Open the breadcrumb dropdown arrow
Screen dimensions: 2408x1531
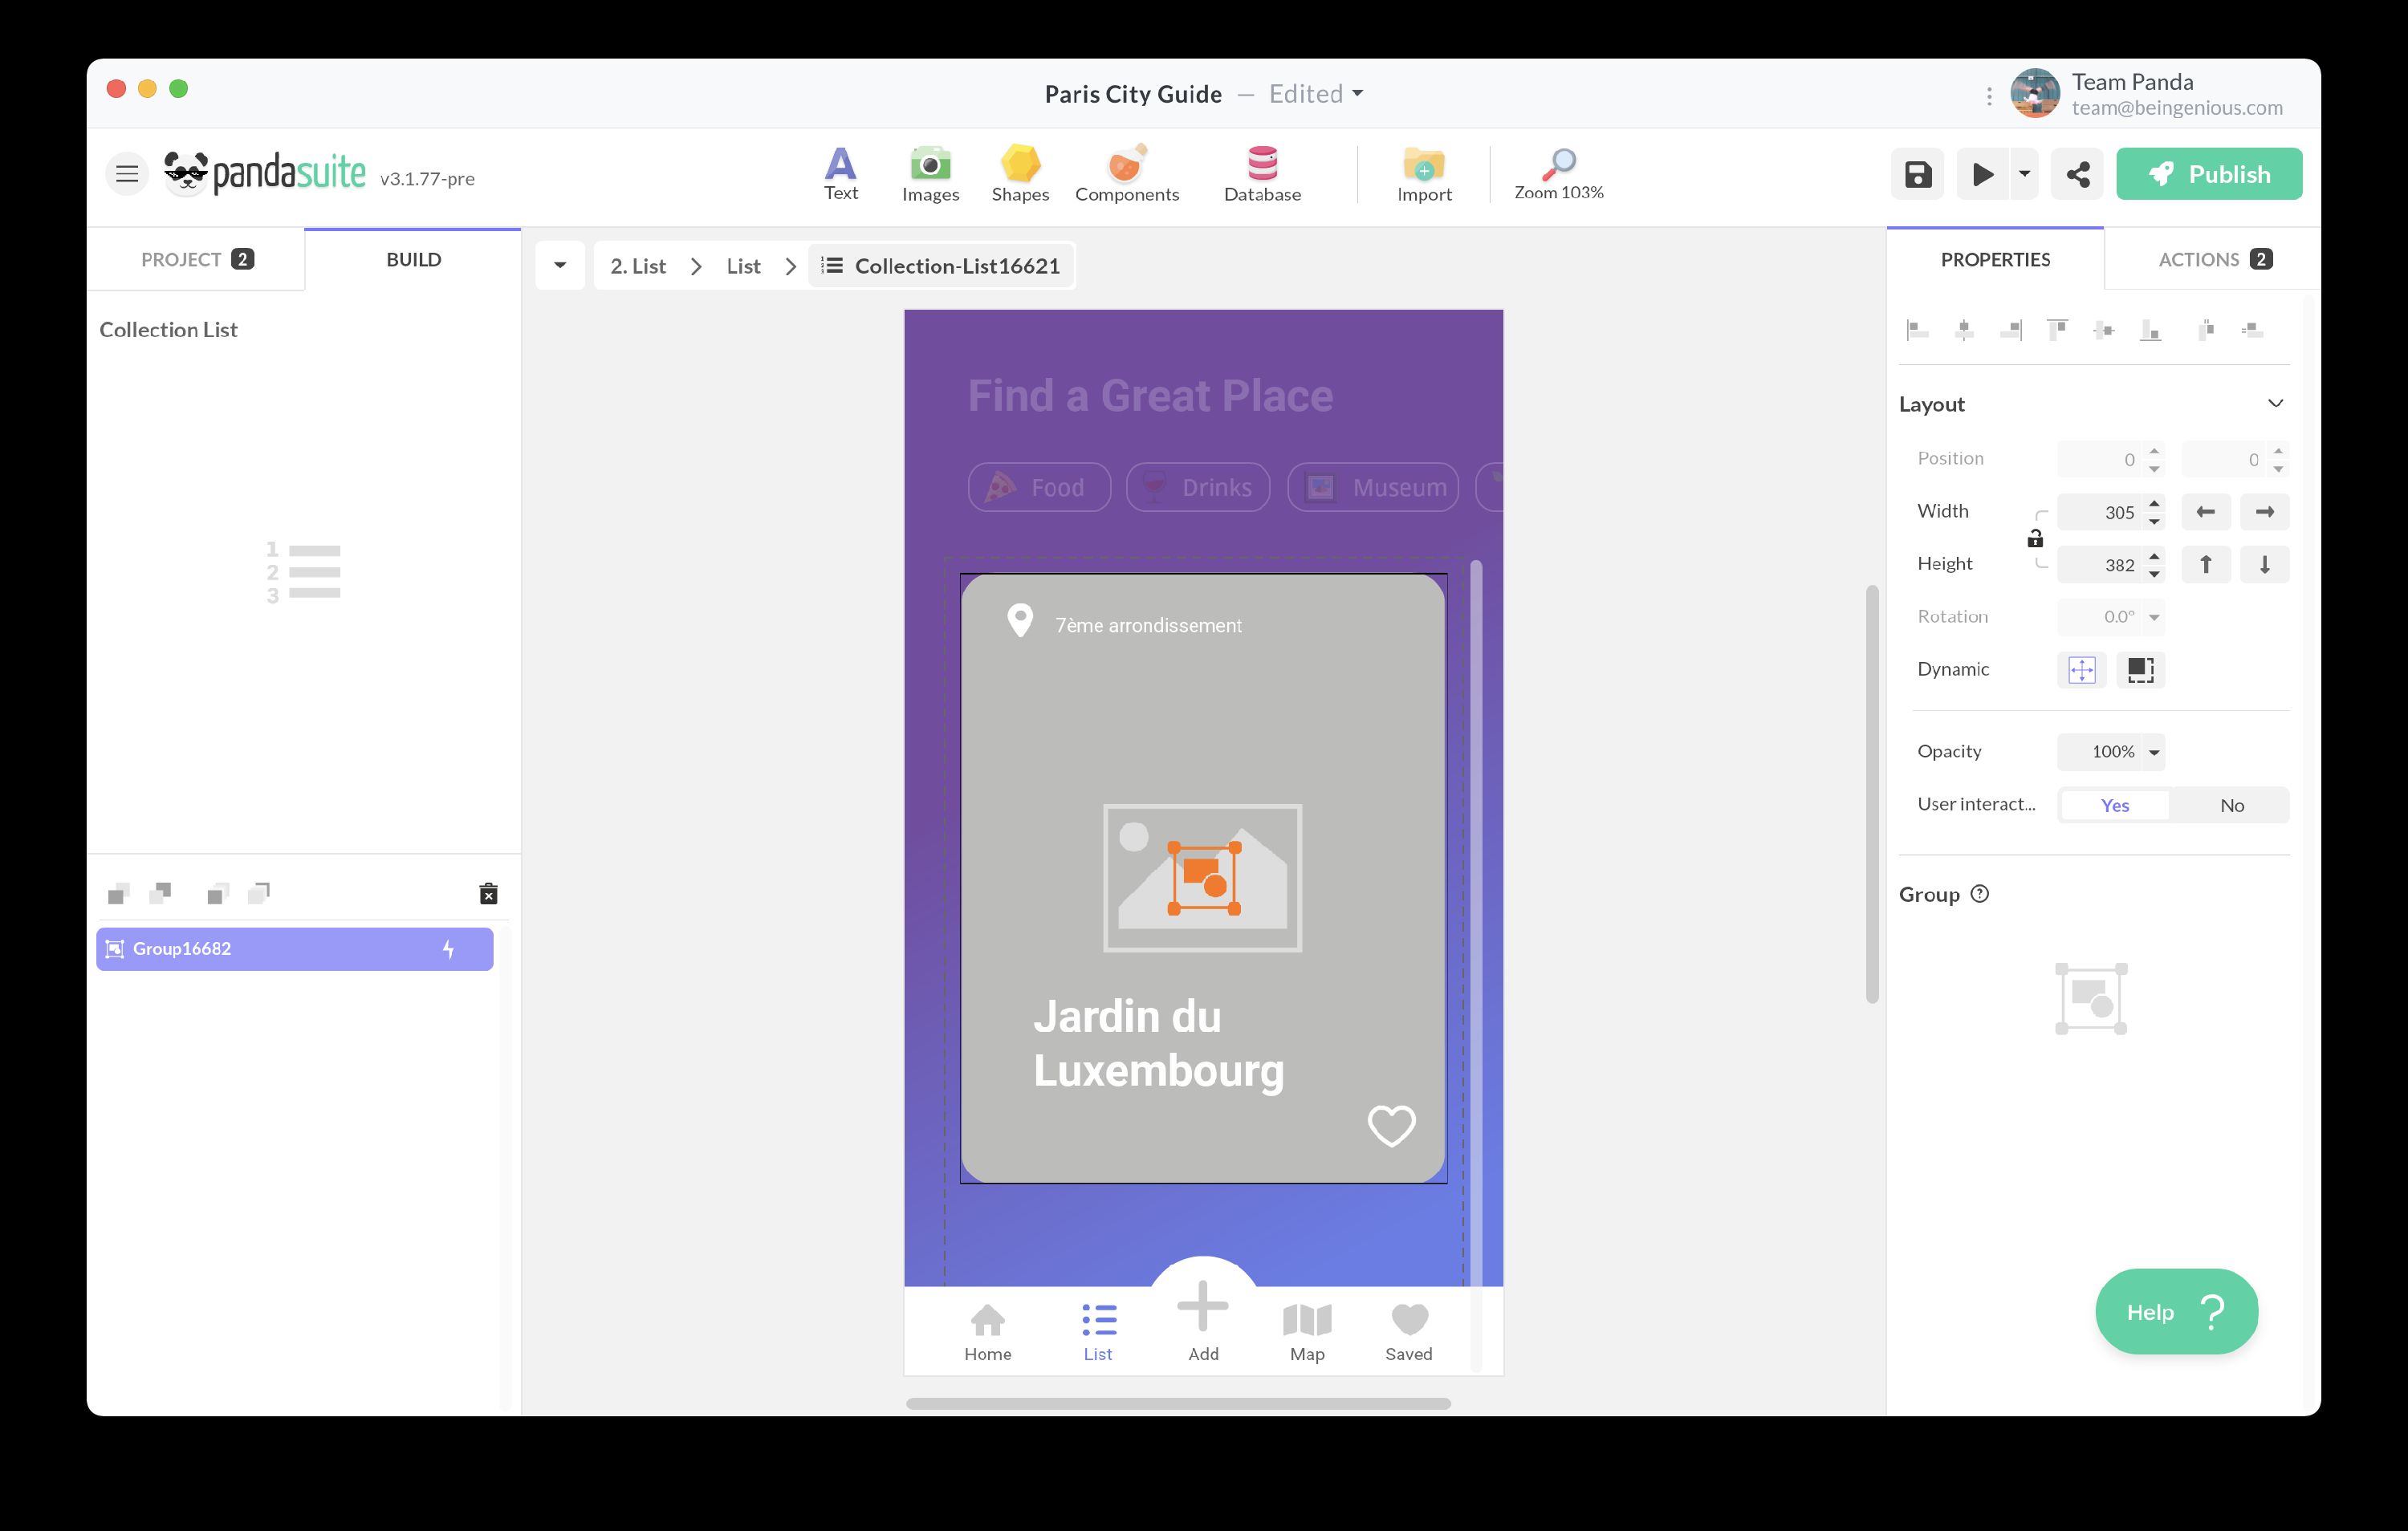[560, 265]
